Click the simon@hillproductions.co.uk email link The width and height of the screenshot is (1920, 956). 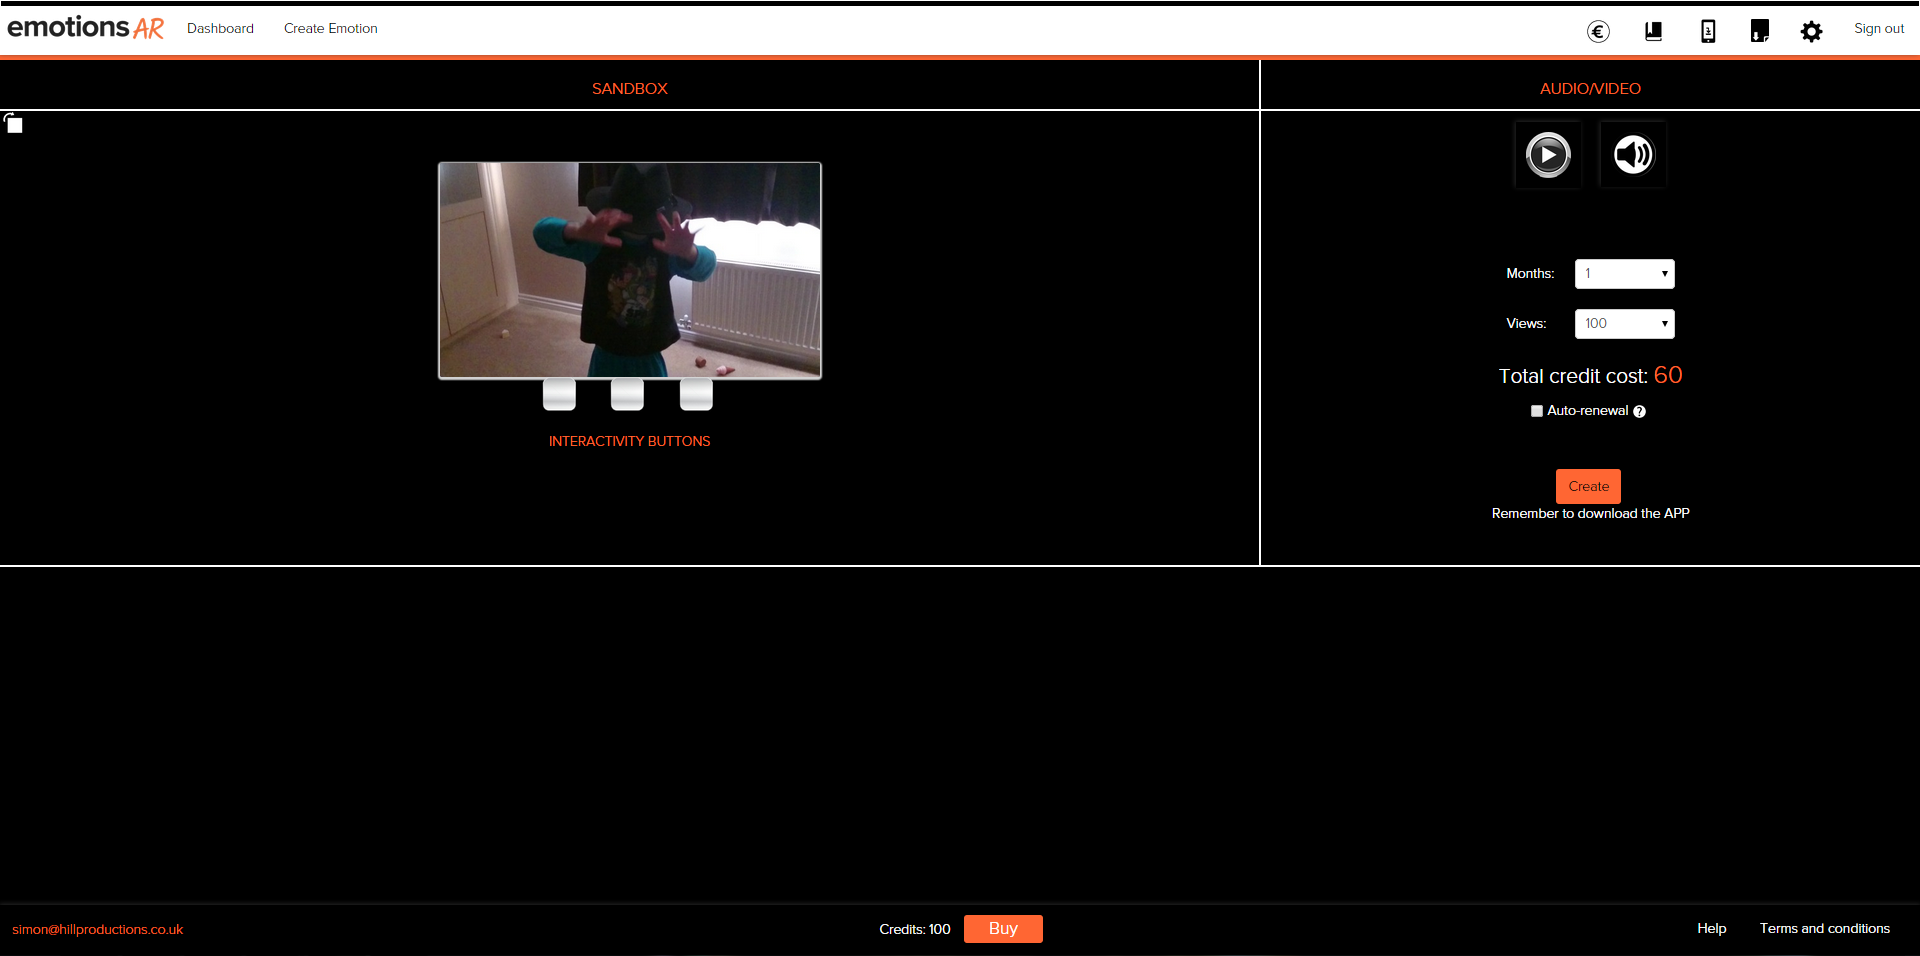[98, 930]
